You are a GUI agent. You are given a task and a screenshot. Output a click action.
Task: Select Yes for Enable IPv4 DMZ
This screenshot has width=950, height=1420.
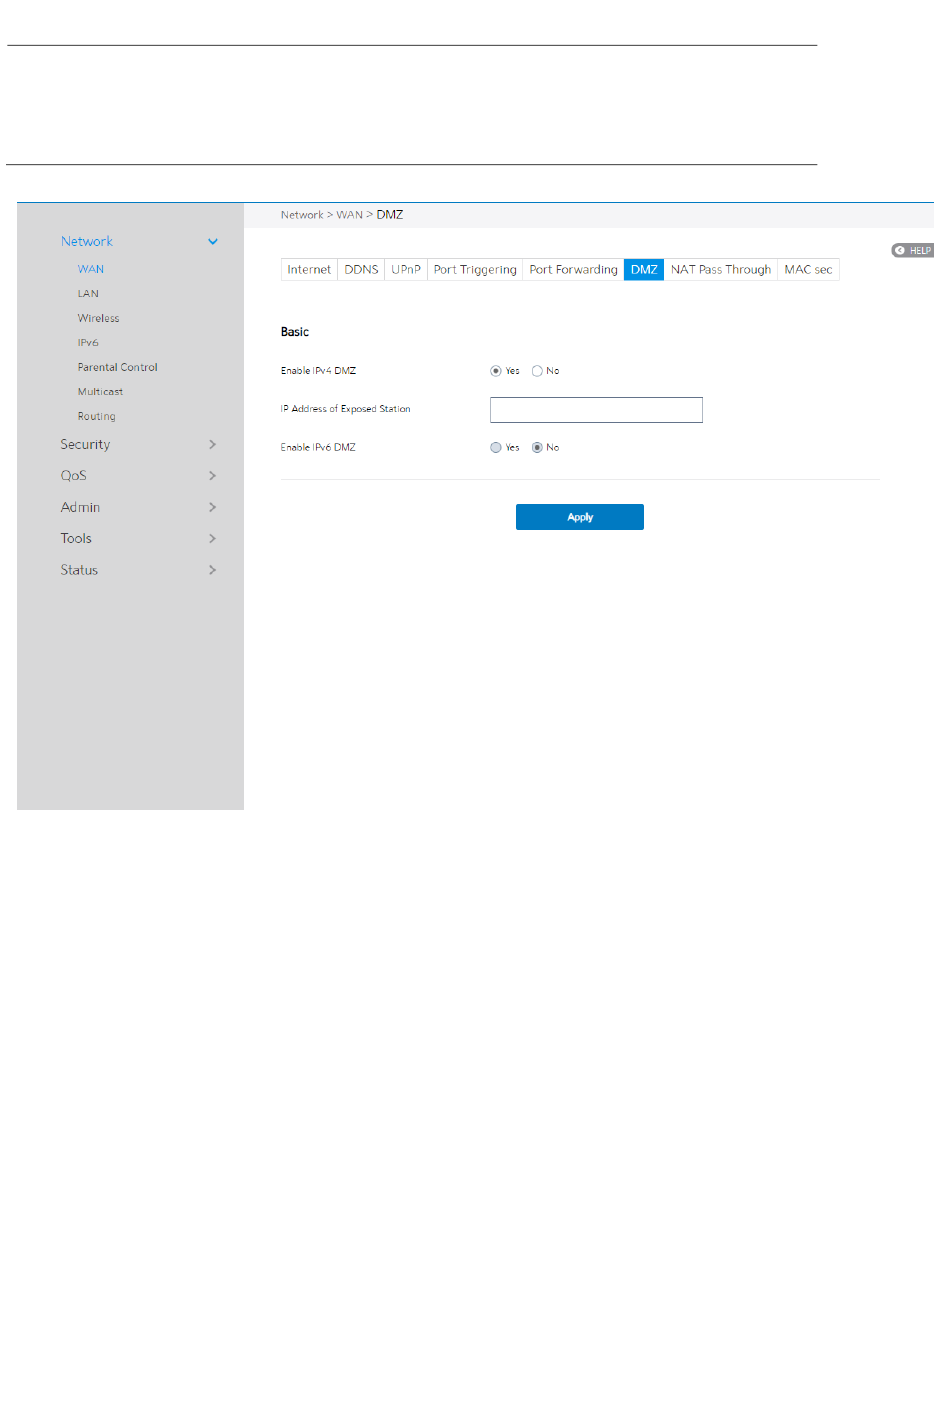(496, 371)
